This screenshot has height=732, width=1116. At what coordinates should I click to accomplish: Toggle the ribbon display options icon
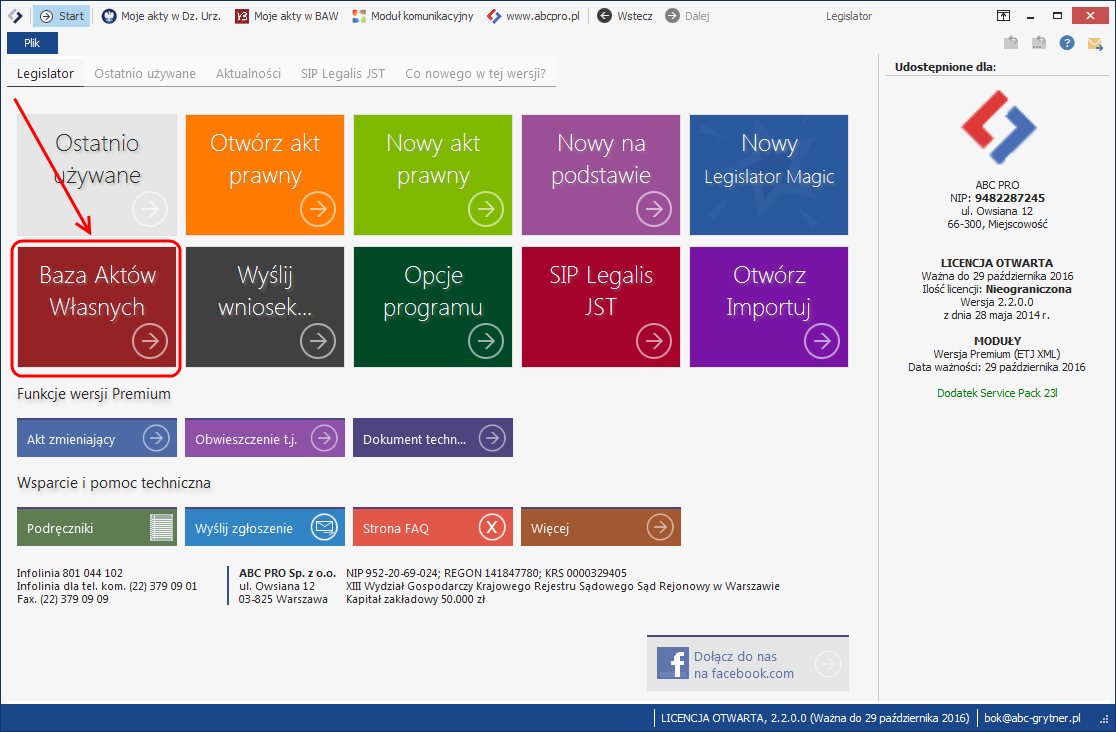pyautogui.click(x=1003, y=16)
